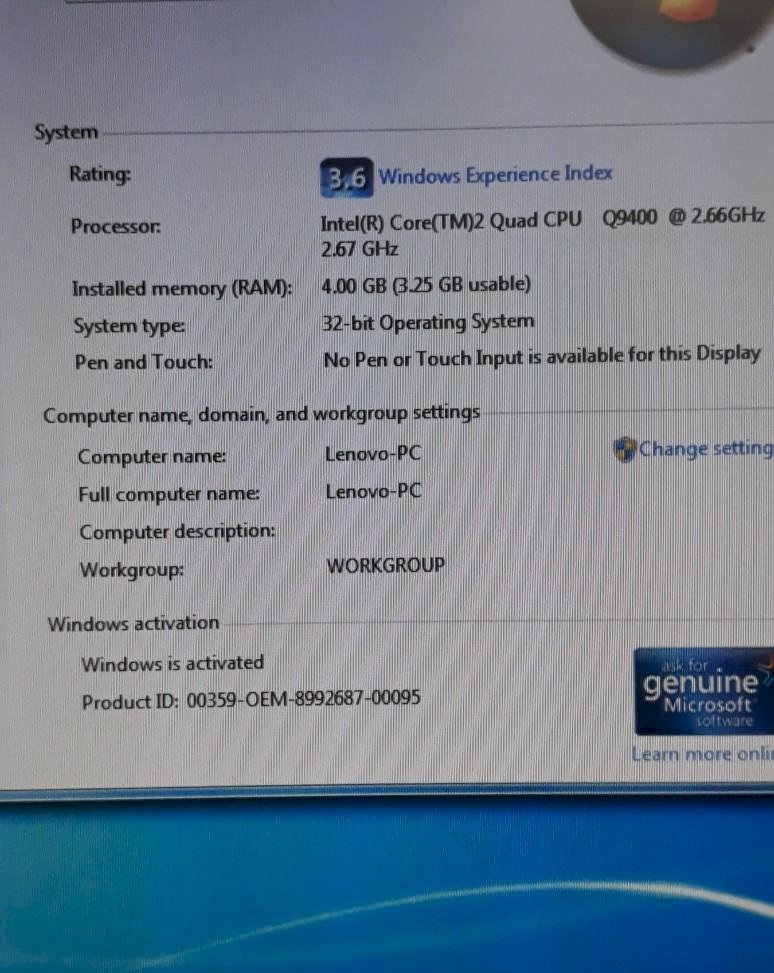
Task: Open the Windows Experience Index link
Action: 495,176
